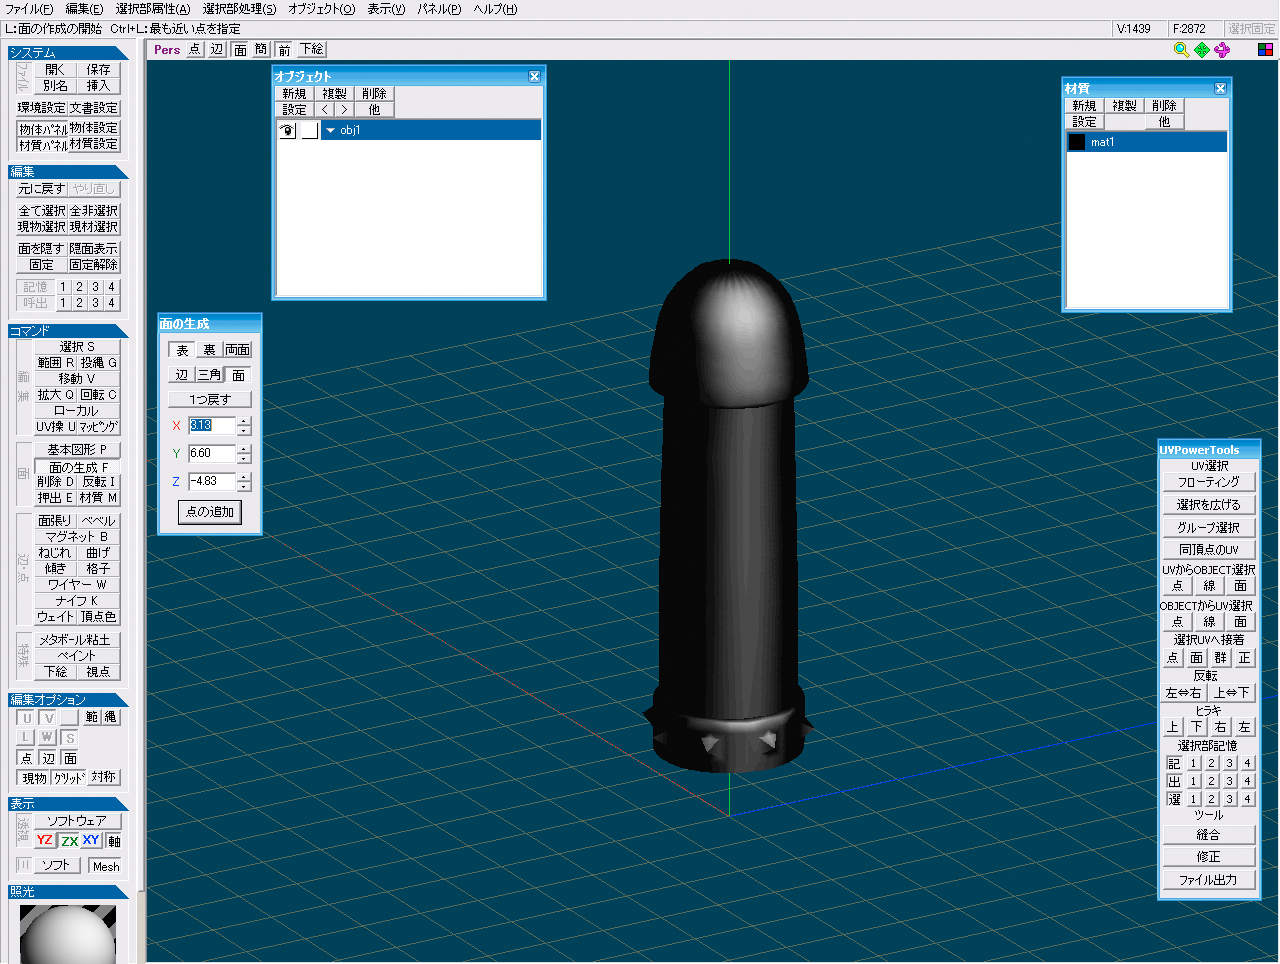Open the 選択部処理(S) menu
Image resolution: width=1280 pixels, height=964 pixels.
(x=239, y=9)
